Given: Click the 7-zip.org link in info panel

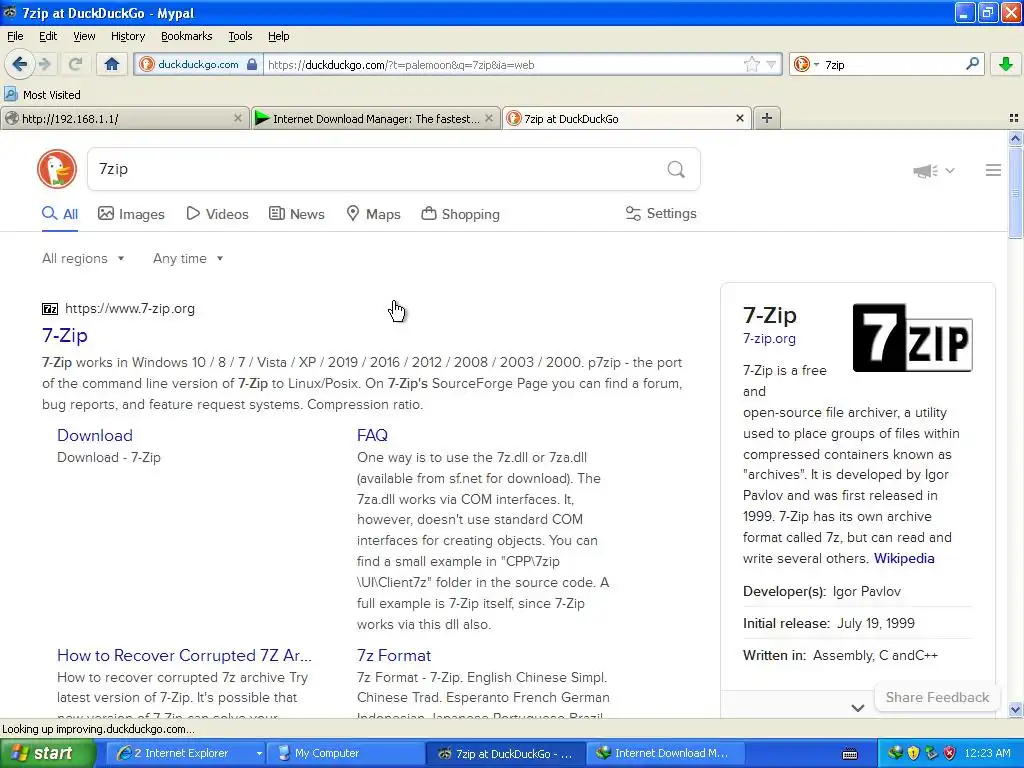Looking at the screenshot, I should click(769, 339).
